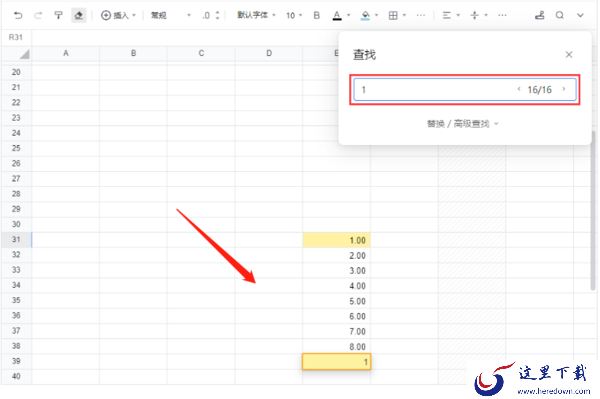Undo the last action

click(x=18, y=15)
